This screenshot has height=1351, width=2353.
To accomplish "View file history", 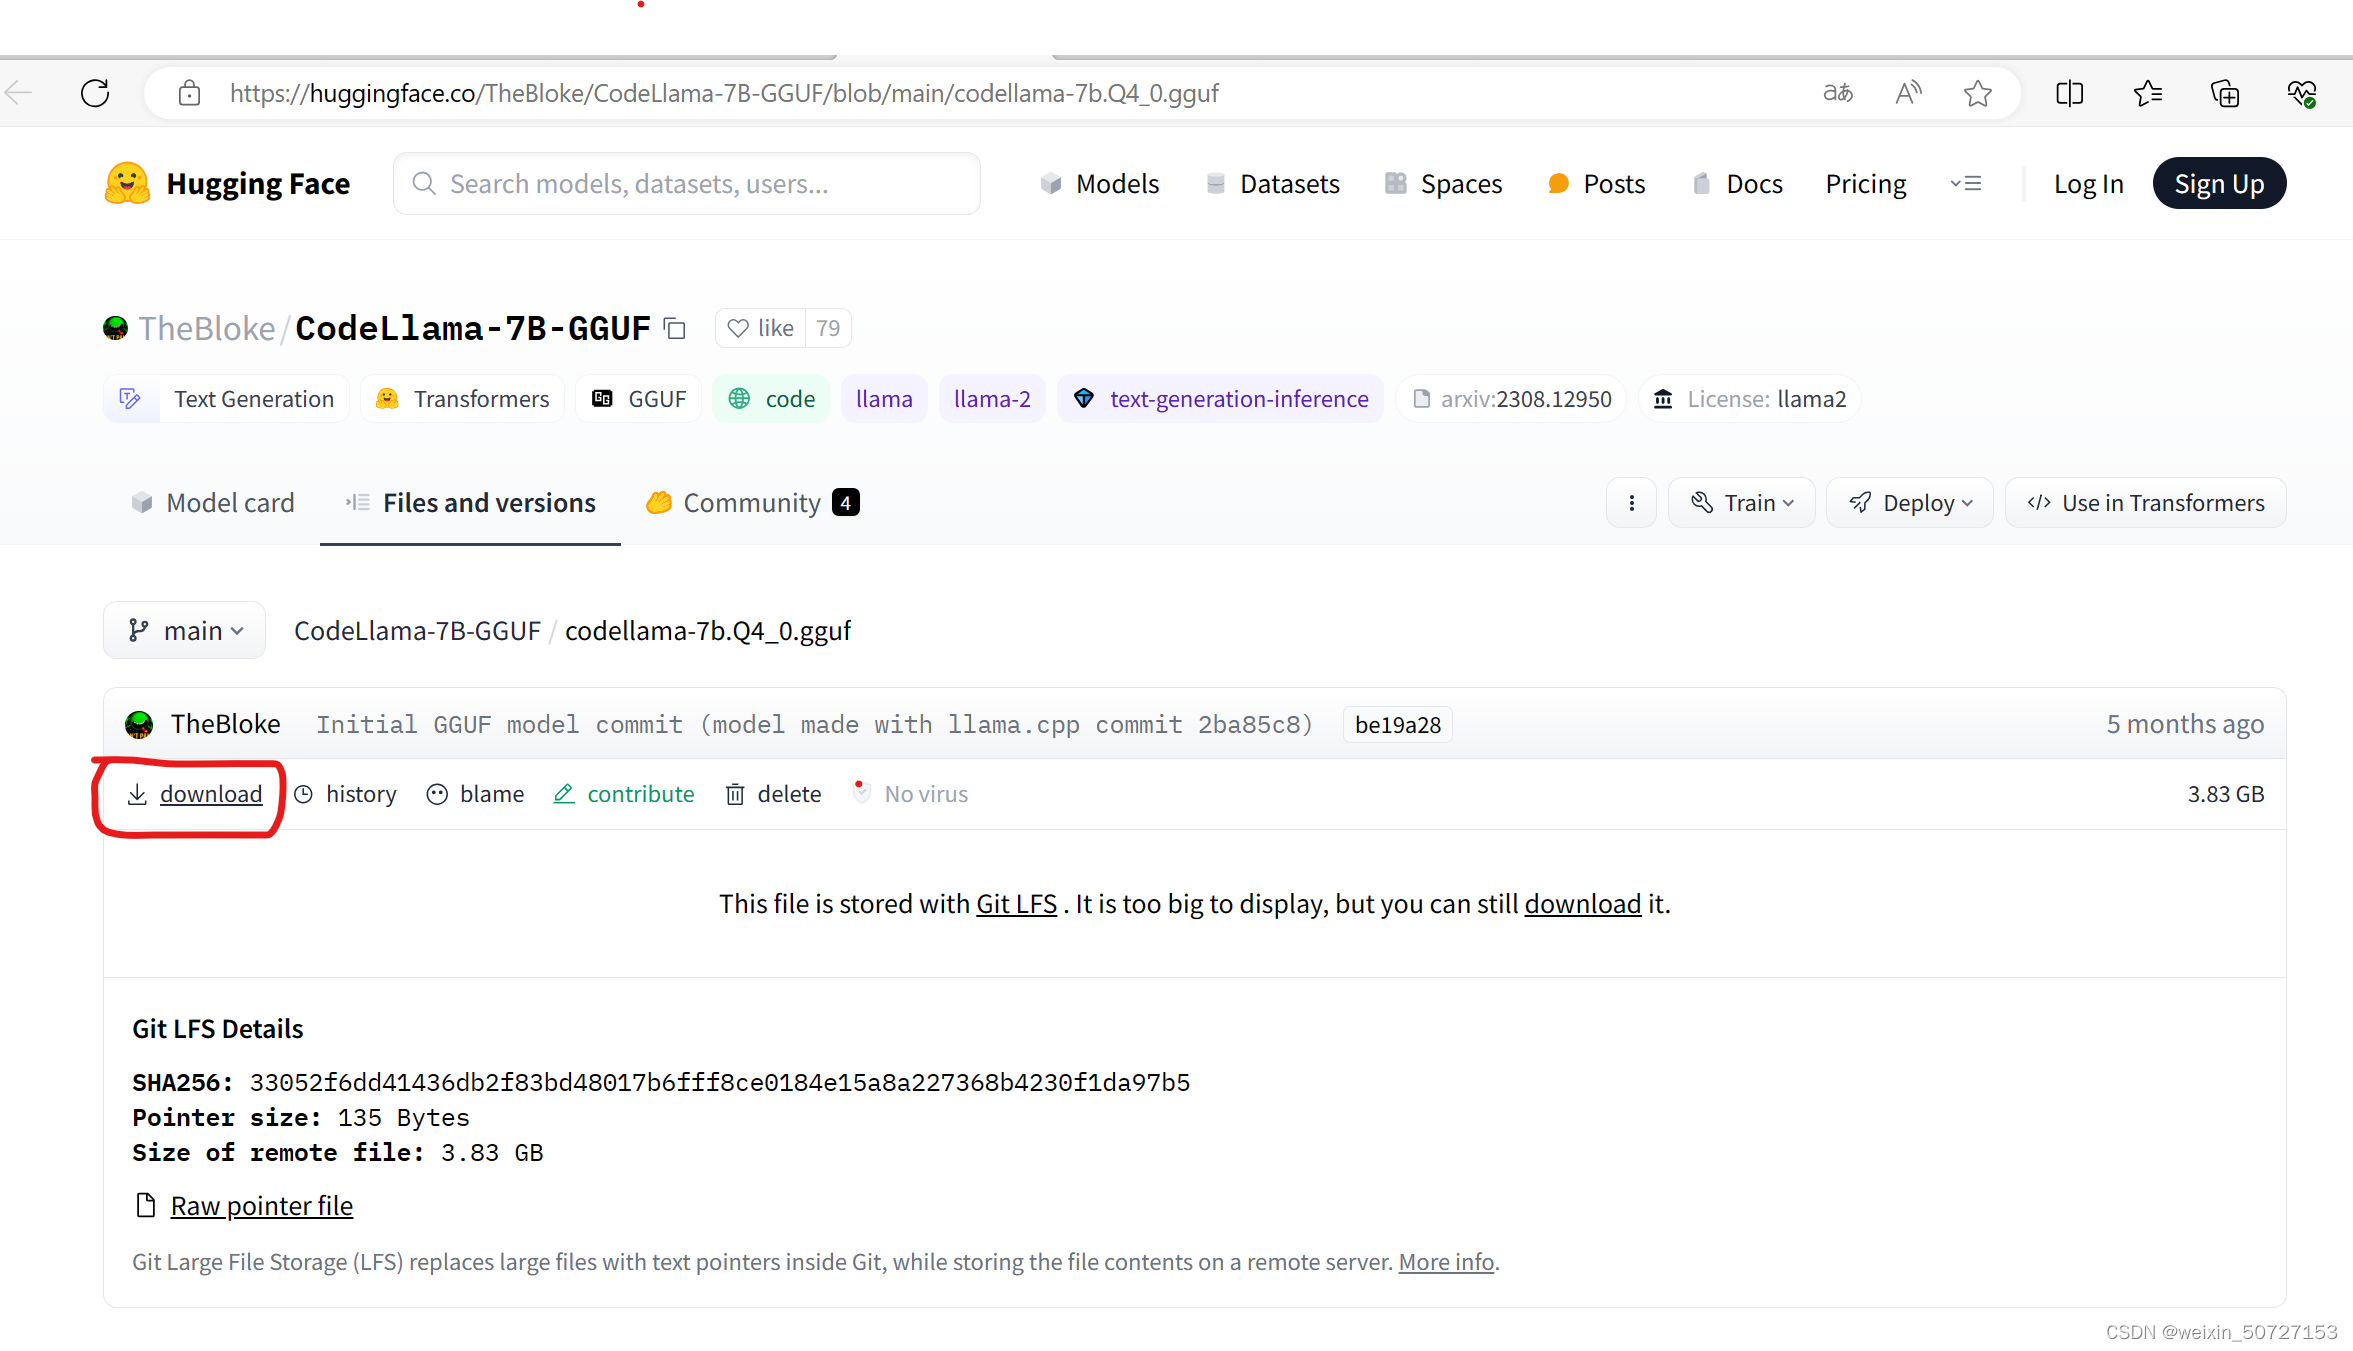I will tap(345, 794).
